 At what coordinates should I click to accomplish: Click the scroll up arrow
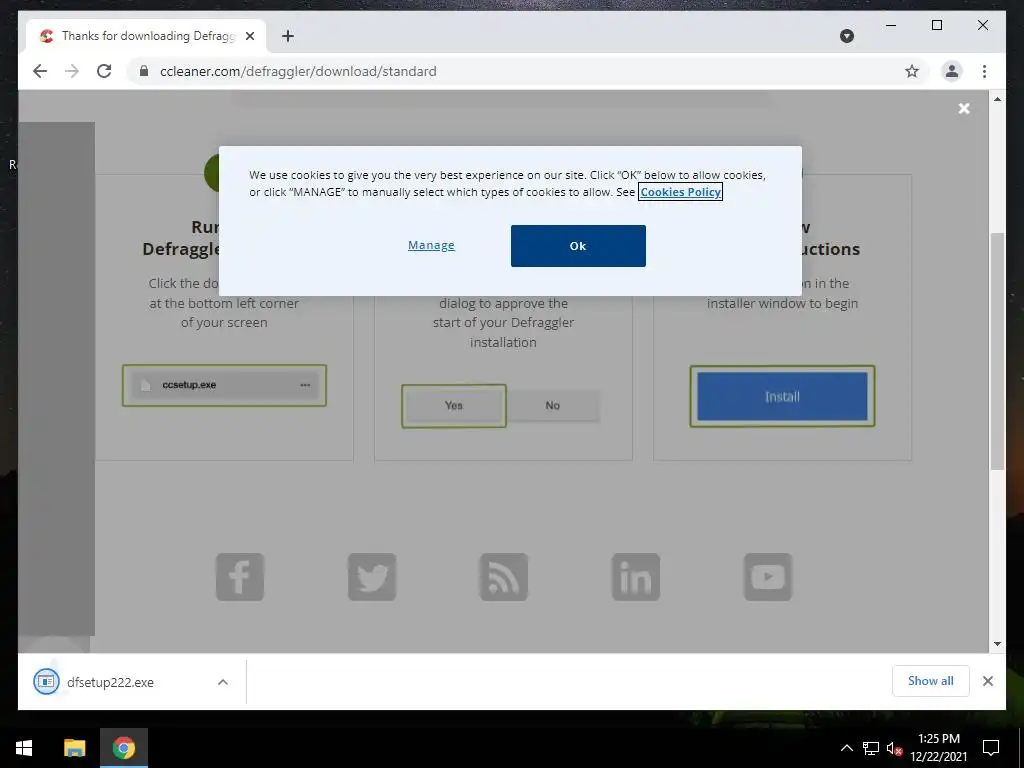tap(997, 99)
